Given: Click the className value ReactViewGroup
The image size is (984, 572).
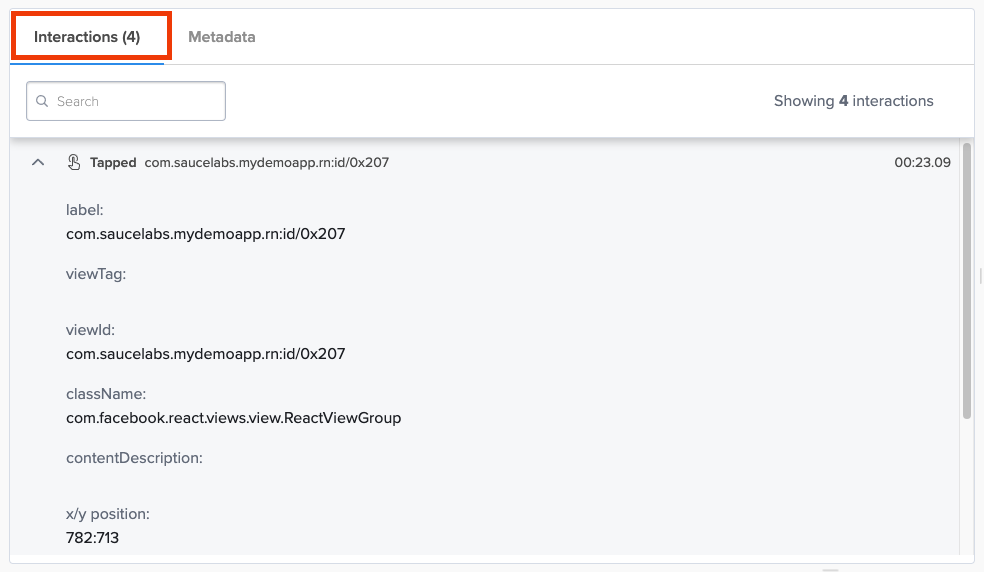Looking at the screenshot, I should [x=233, y=418].
